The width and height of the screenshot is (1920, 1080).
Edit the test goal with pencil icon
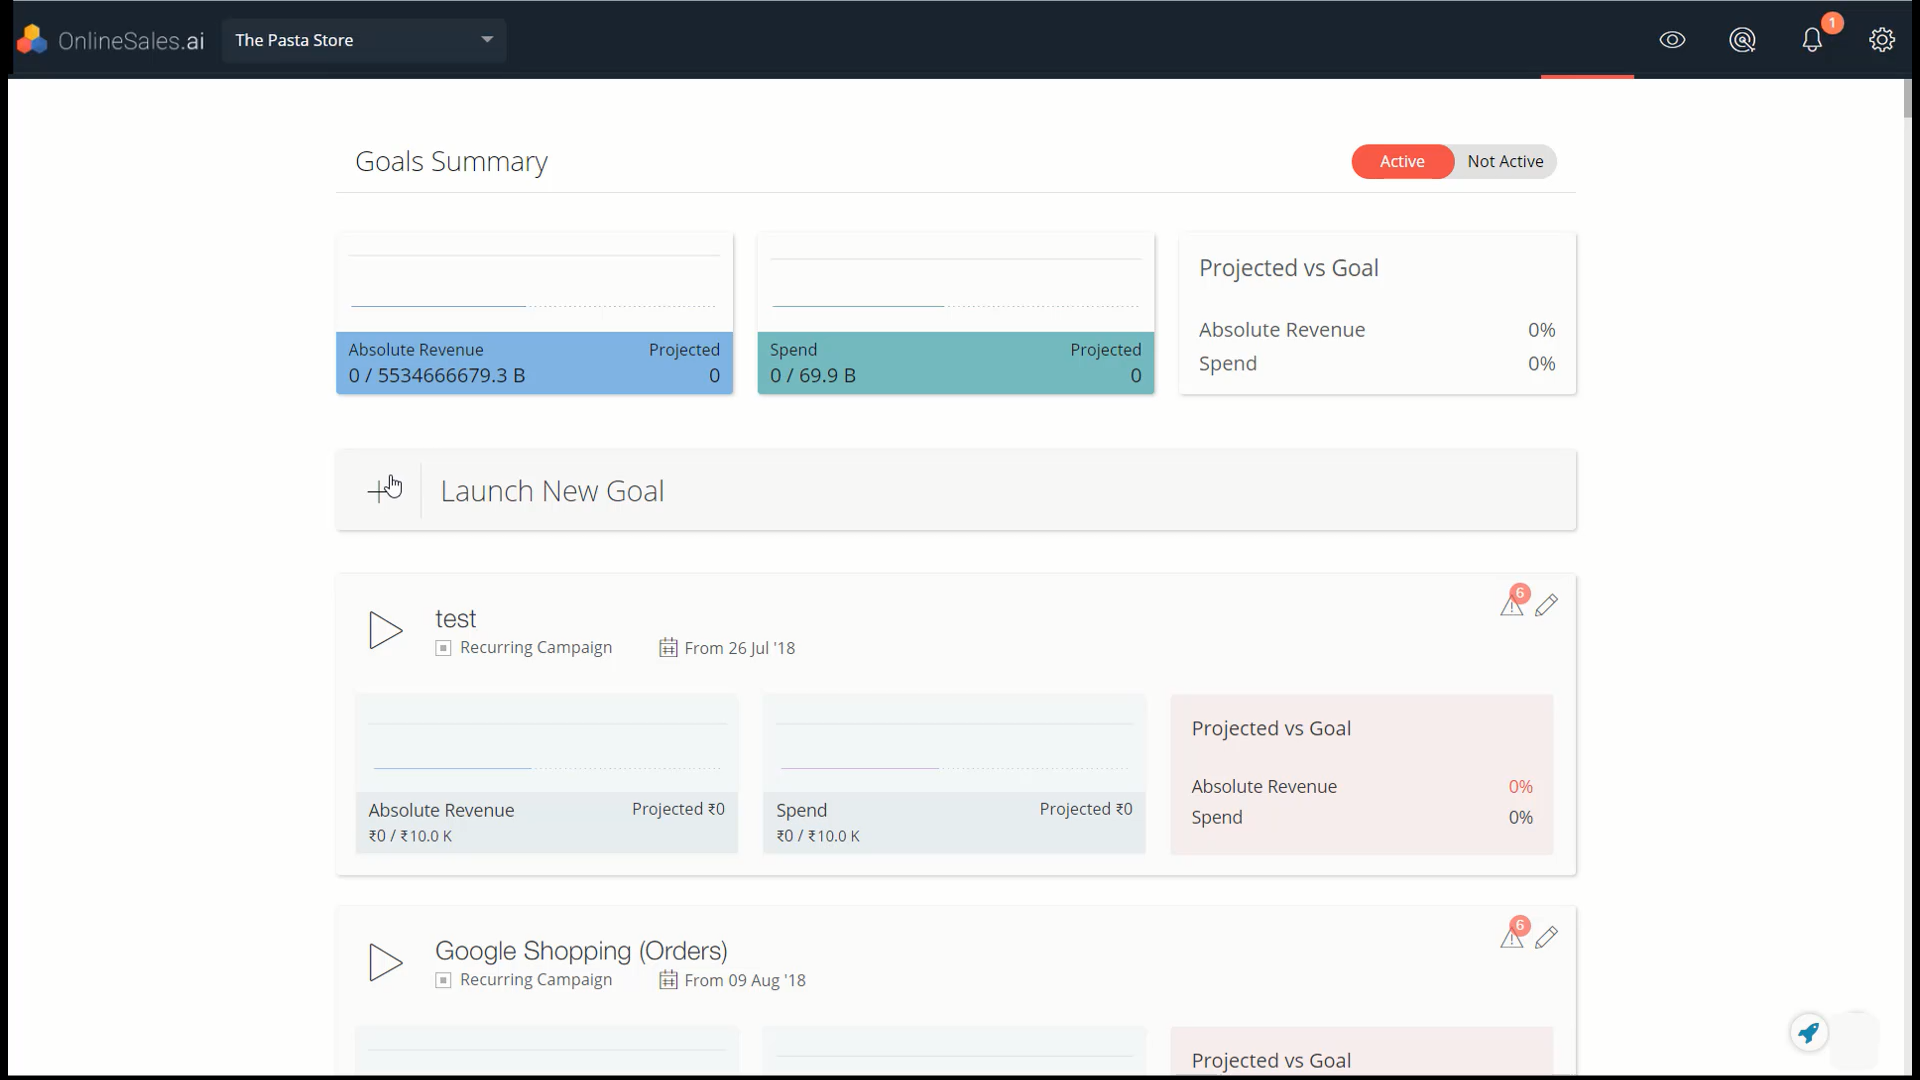click(x=1547, y=605)
